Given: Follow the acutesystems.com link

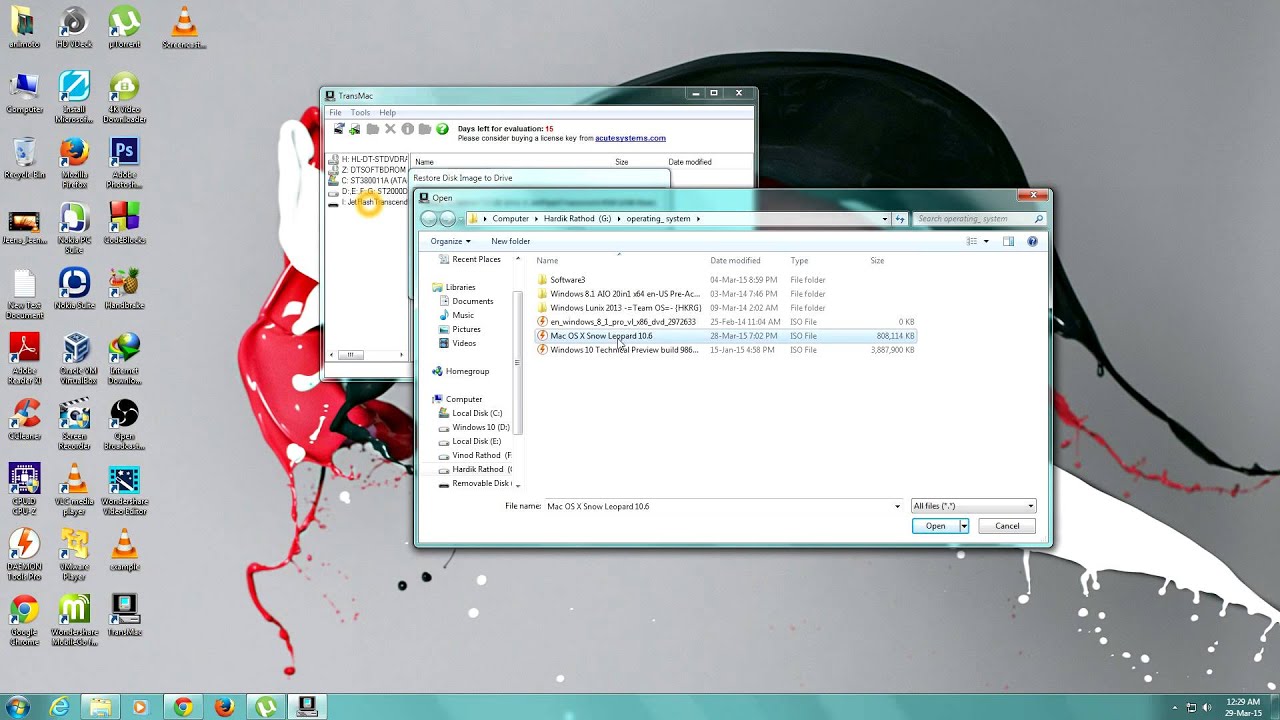Looking at the screenshot, I should (x=630, y=138).
